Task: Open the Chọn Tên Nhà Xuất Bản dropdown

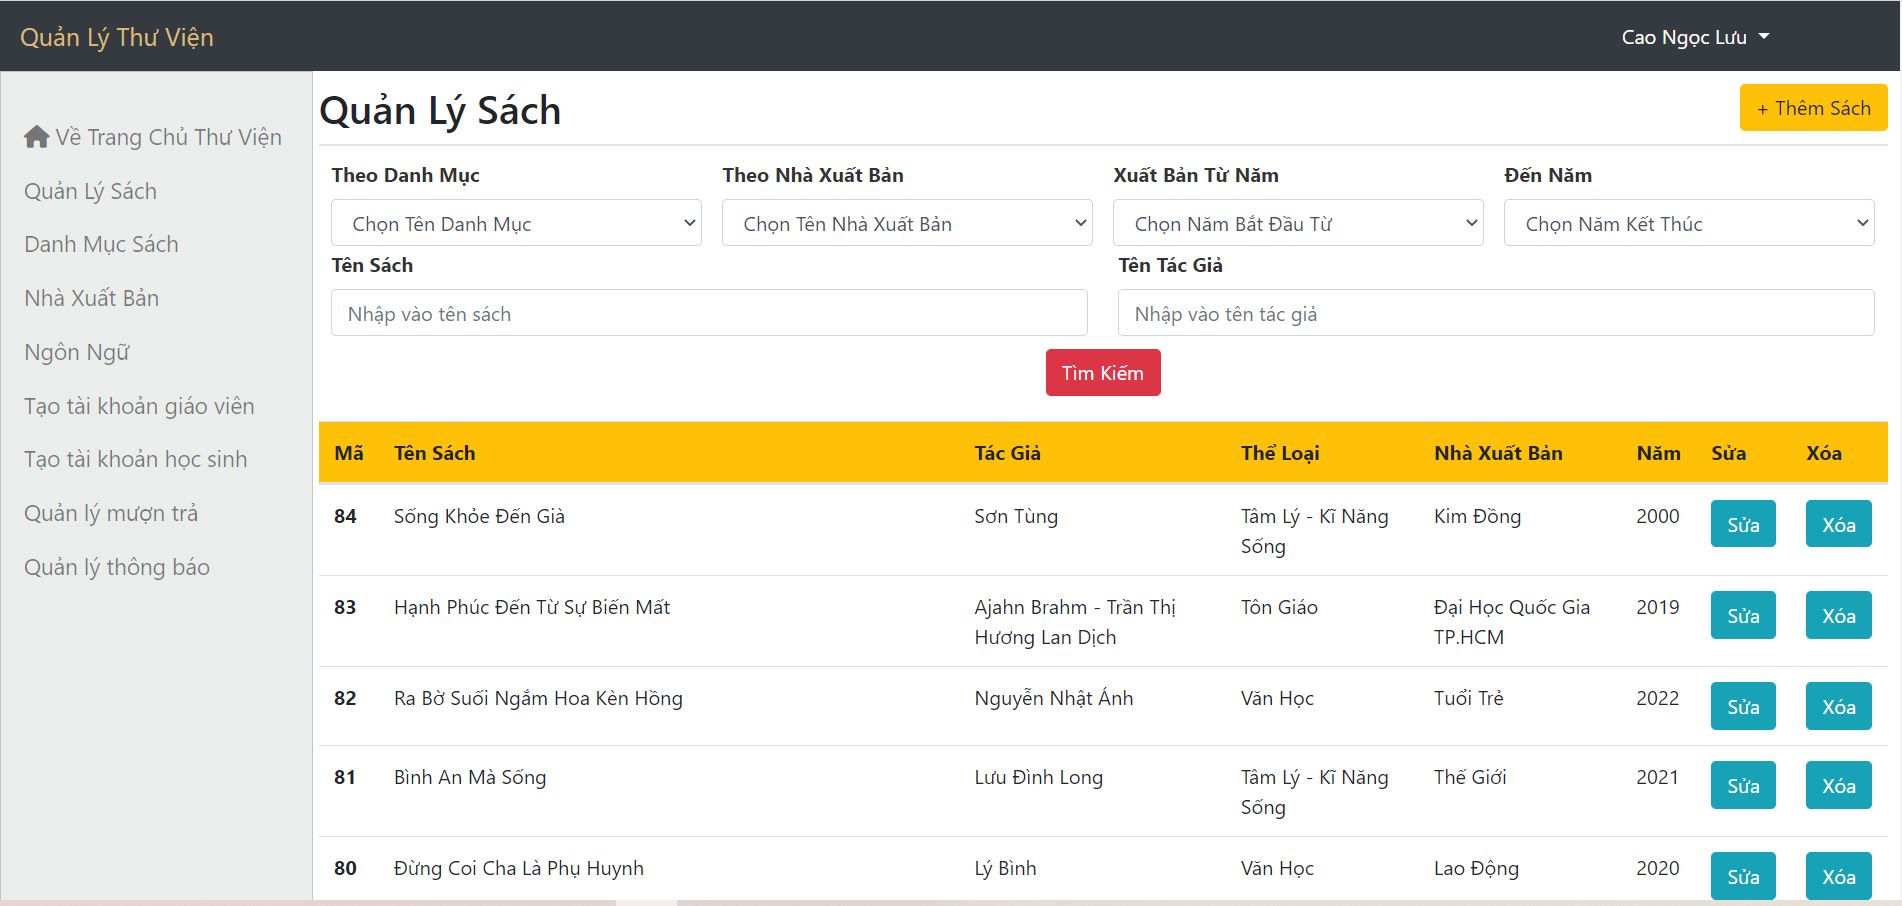Action: 906,222
